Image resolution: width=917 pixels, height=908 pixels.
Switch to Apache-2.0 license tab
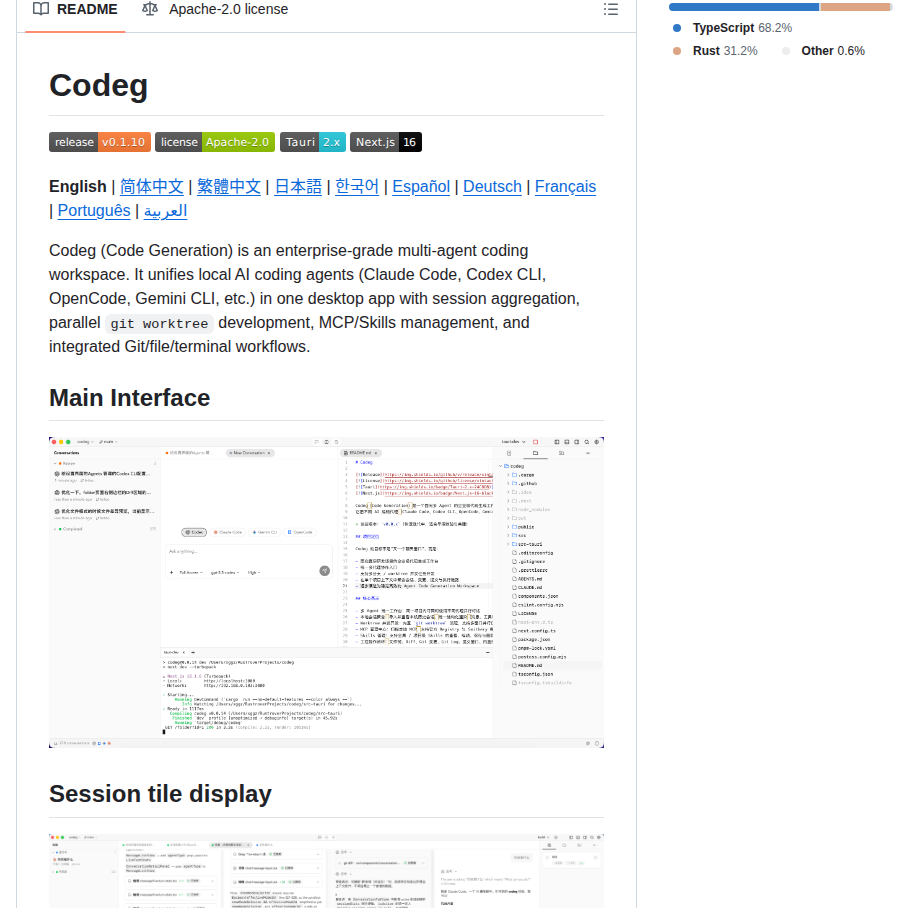[x=216, y=9]
